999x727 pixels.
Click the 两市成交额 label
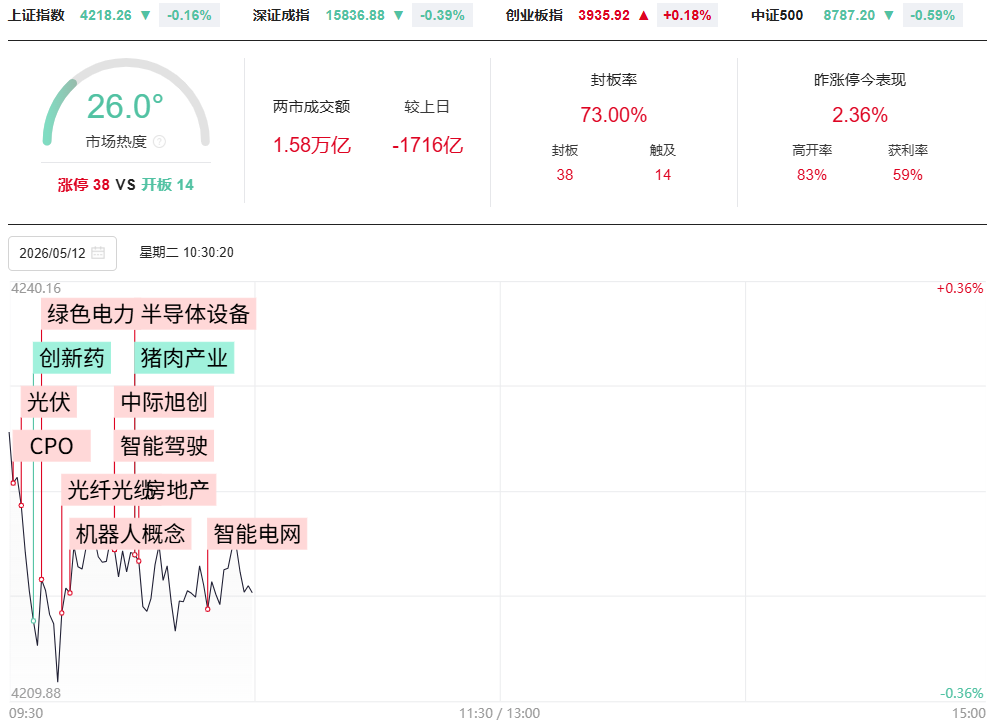coord(312,106)
